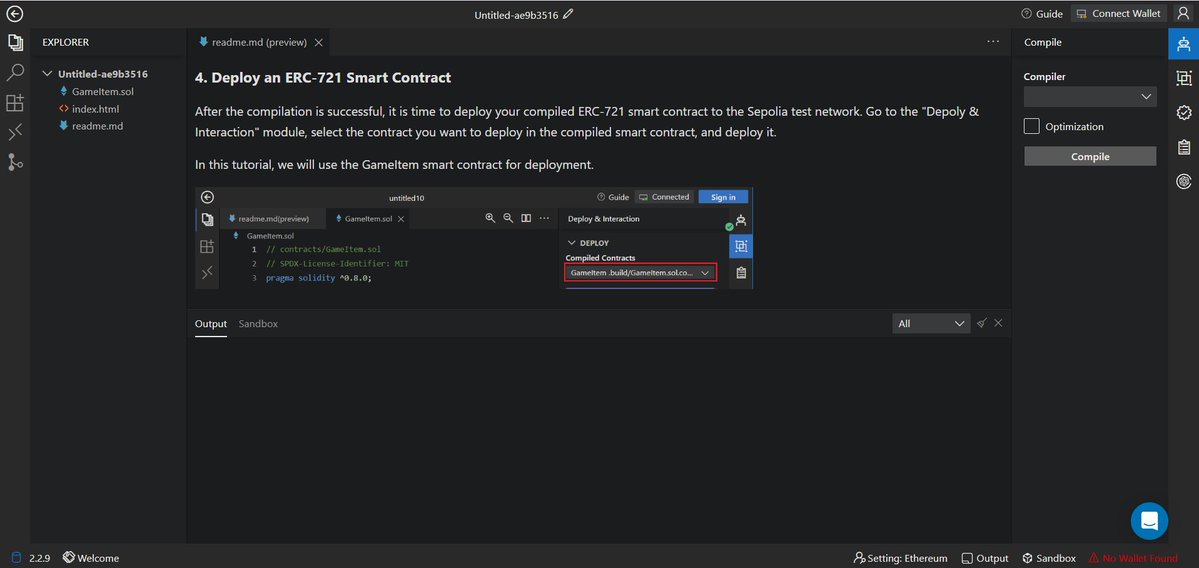Open the source control branch icon

point(15,161)
